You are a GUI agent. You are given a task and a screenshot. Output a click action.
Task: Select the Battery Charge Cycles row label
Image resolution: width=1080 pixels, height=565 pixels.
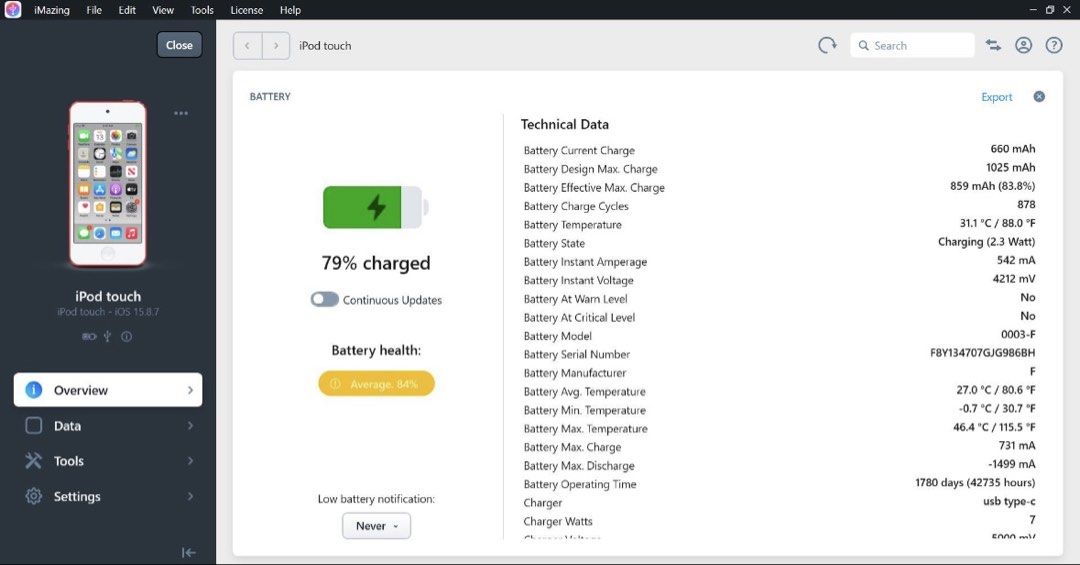coord(576,206)
